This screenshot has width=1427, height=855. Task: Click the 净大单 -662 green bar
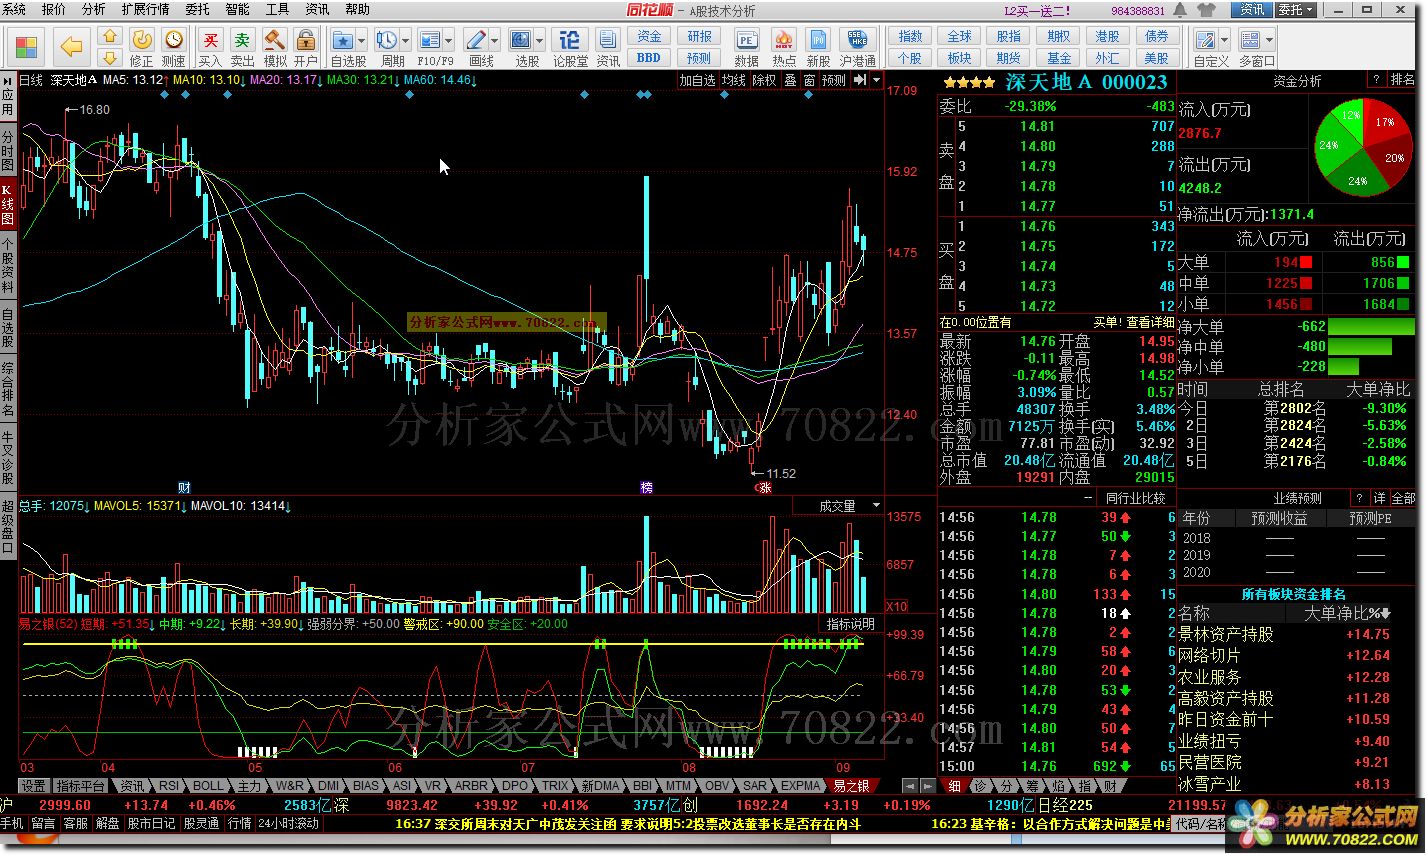1371,326
